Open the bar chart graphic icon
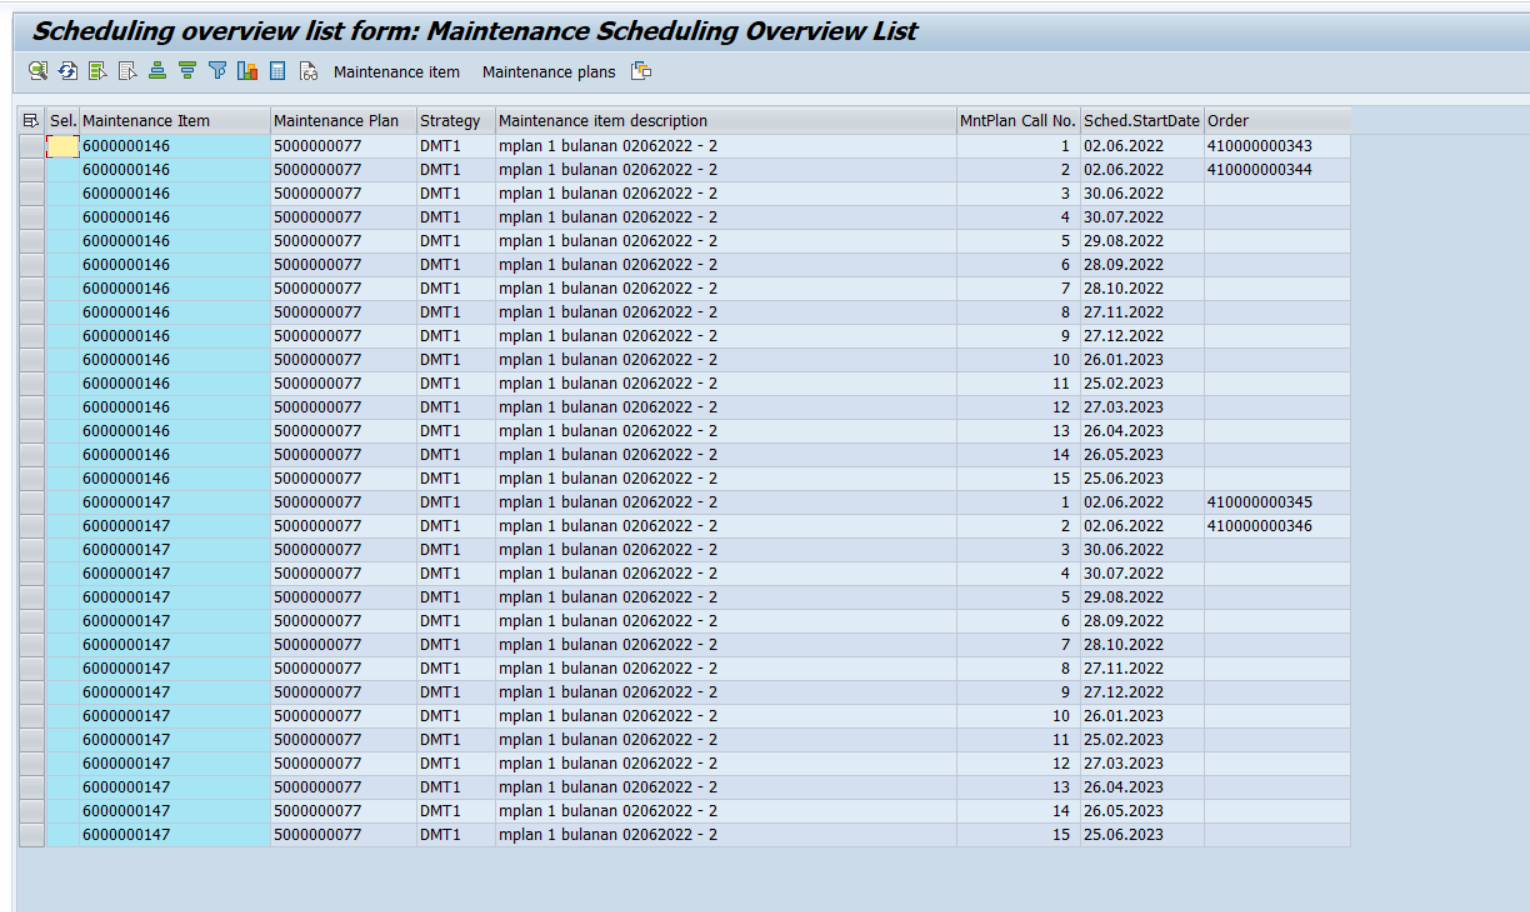Screen dimensions: 1530x912 point(247,71)
